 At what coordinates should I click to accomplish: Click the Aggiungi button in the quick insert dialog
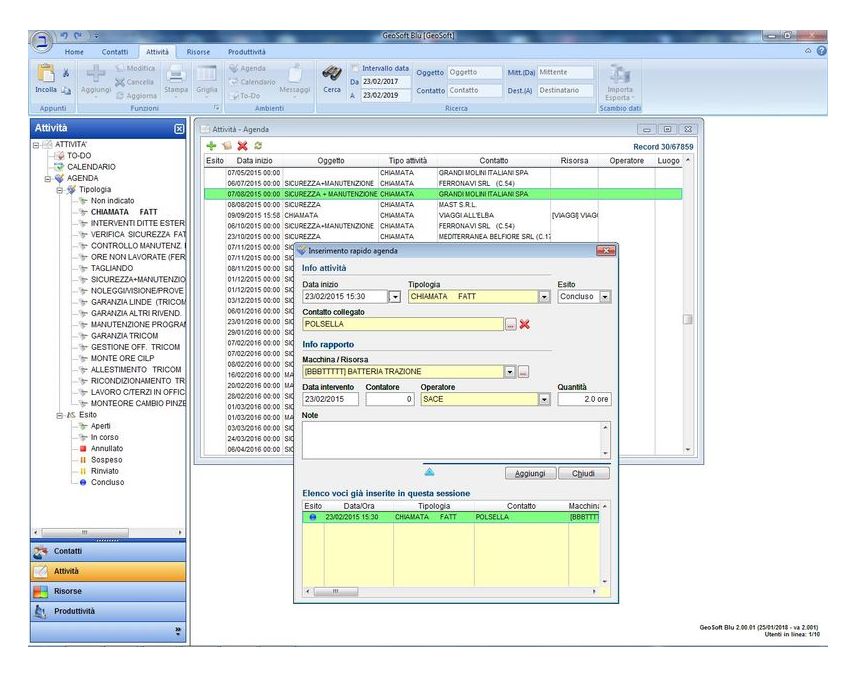pyautogui.click(x=530, y=473)
